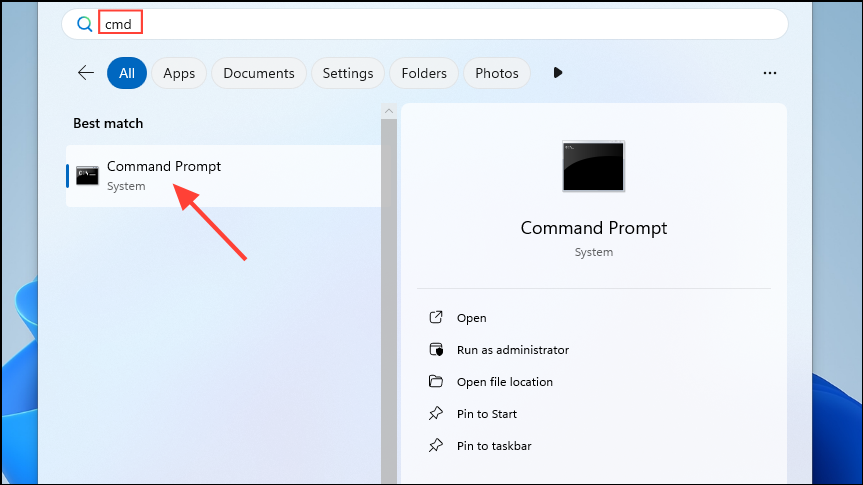This screenshot has height=485, width=863.
Task: Click the large Command Prompt preview icon
Action: click(593, 166)
